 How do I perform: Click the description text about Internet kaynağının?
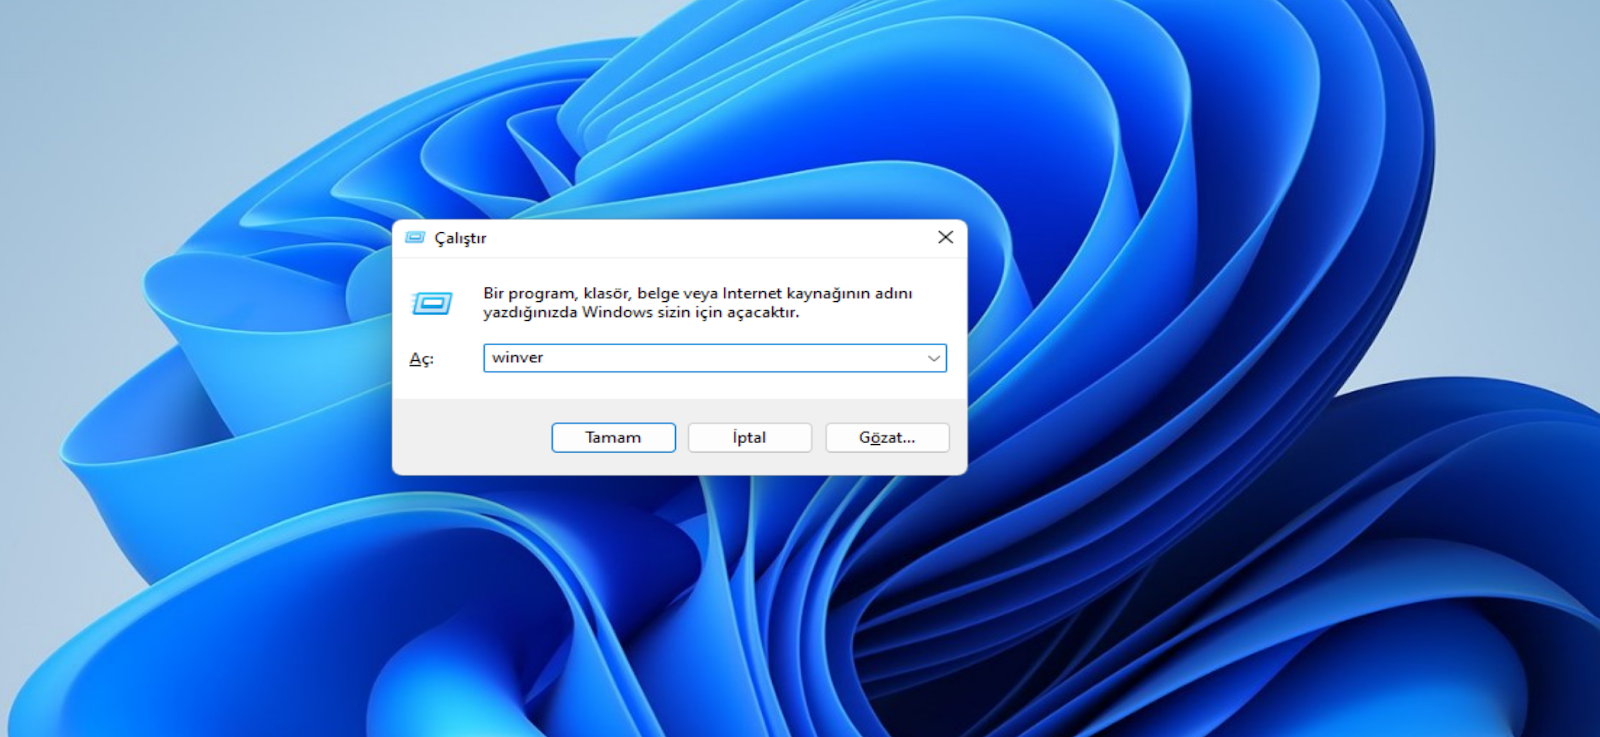[x=698, y=302]
